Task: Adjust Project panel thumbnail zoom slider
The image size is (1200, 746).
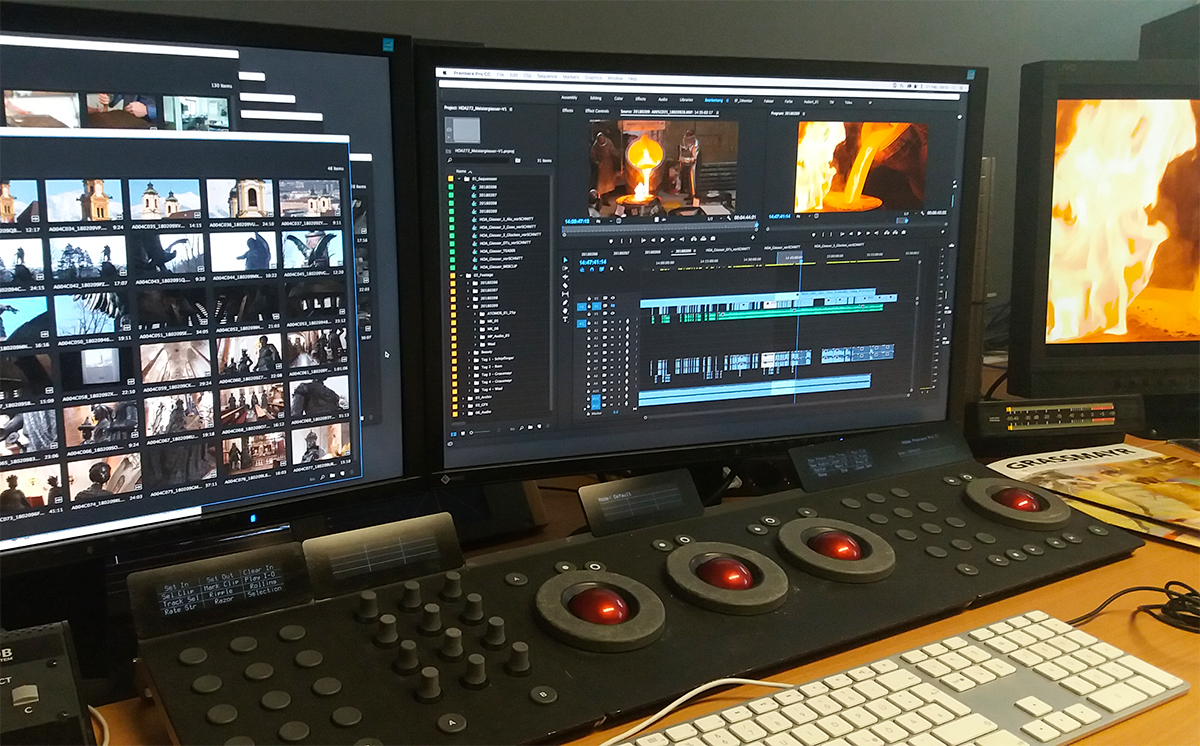Action: (x=481, y=433)
